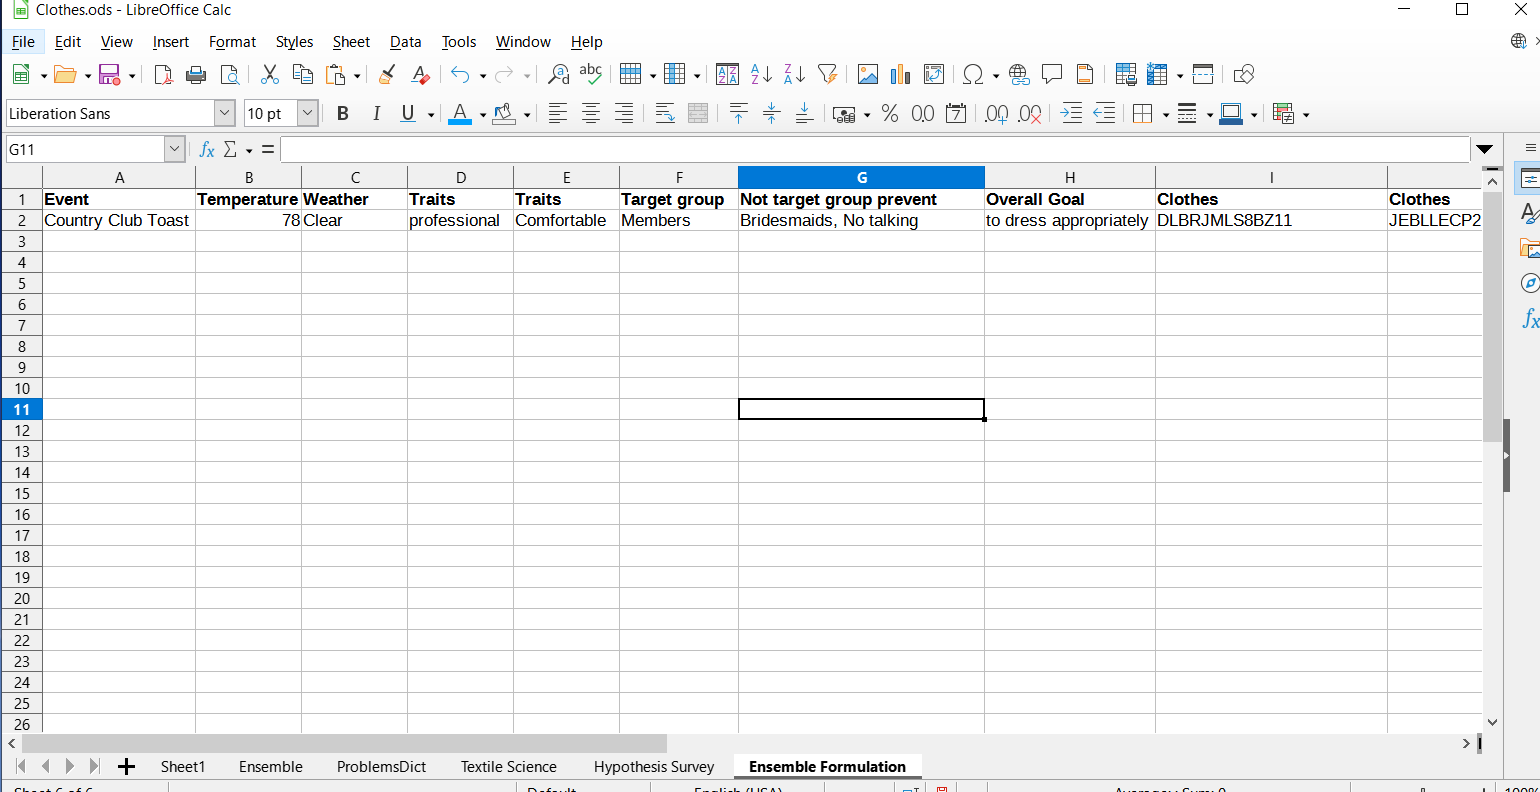This screenshot has height=792, width=1540.
Task: Open Find & Replace
Action: click(558, 75)
